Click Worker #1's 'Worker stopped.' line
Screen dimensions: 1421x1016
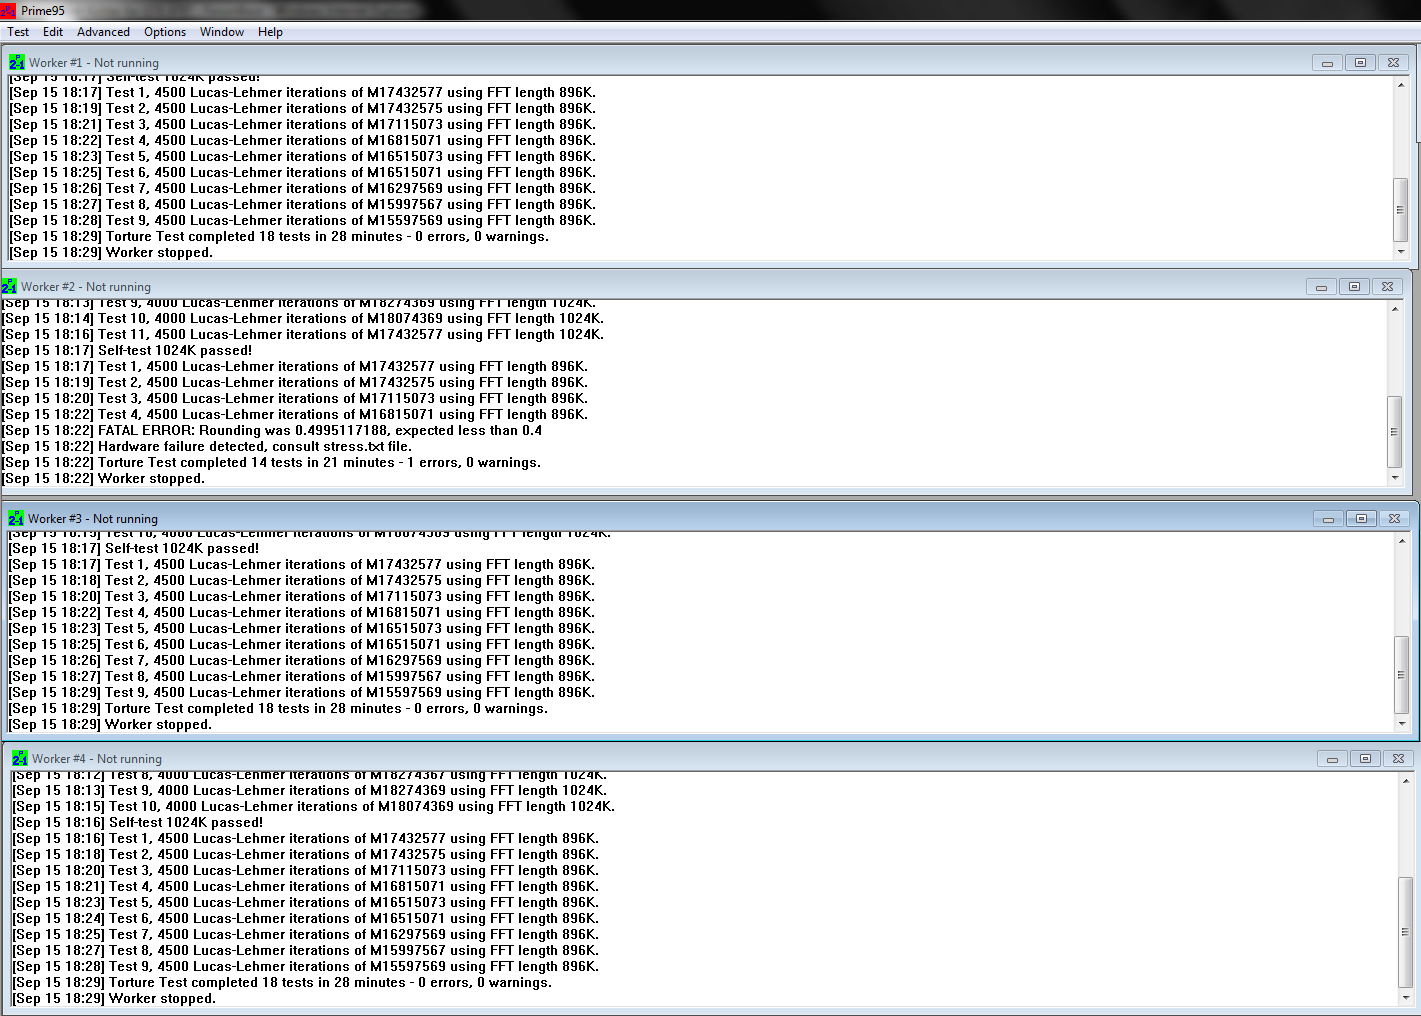[112, 253]
